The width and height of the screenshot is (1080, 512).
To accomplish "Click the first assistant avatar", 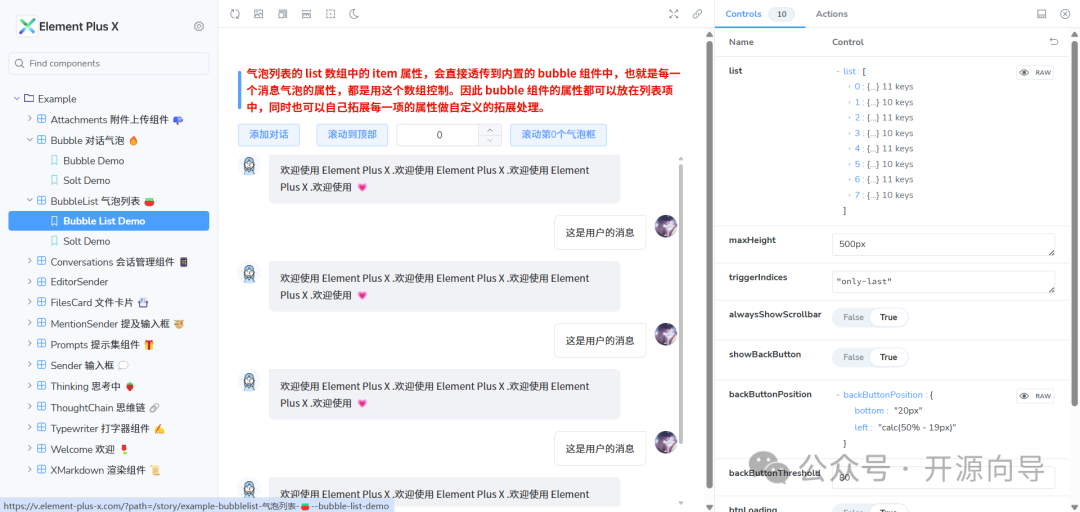I will (x=249, y=165).
